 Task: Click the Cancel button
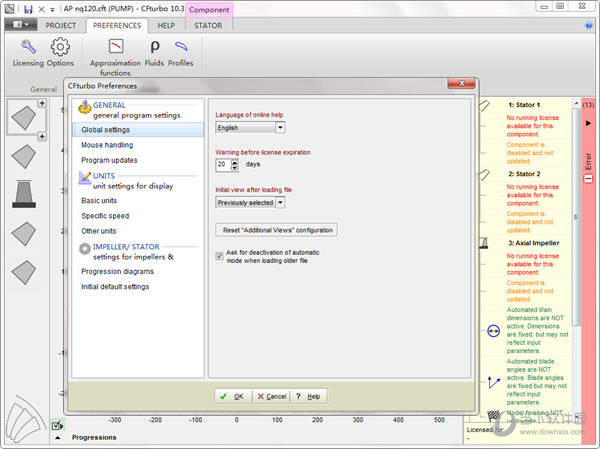click(x=271, y=397)
